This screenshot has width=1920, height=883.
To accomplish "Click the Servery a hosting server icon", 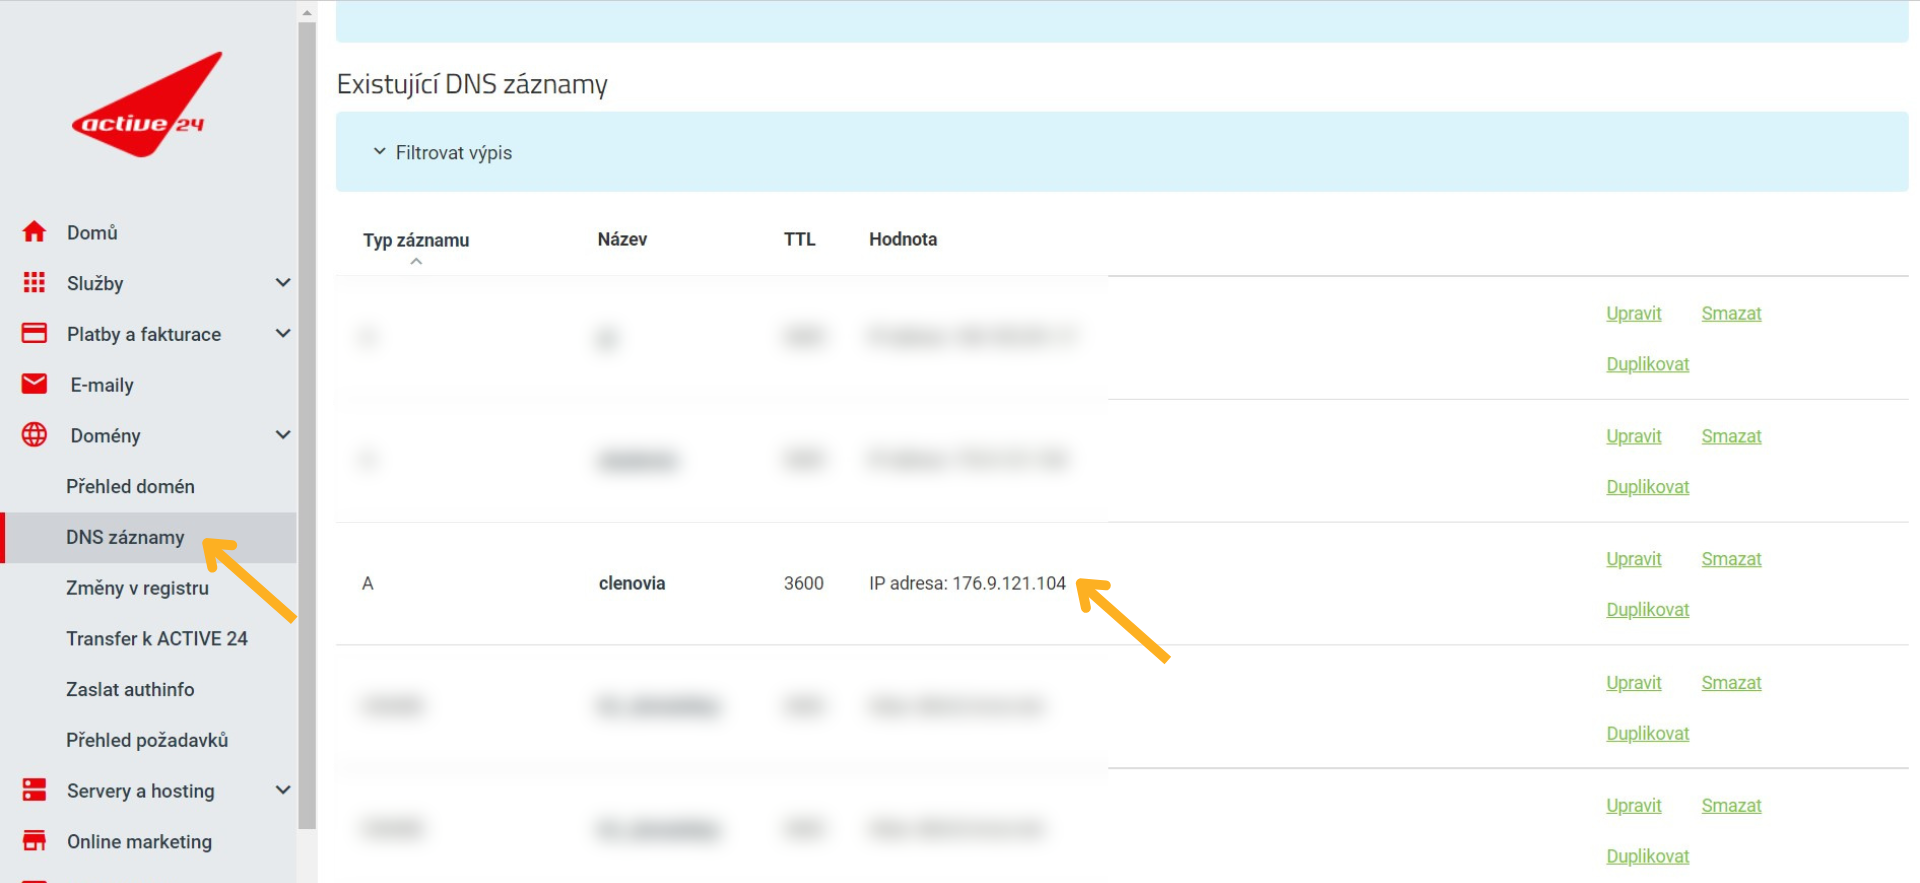I will [x=34, y=790].
